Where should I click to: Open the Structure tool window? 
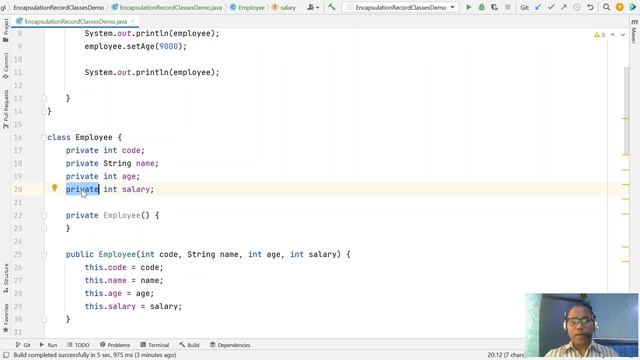tap(5, 278)
